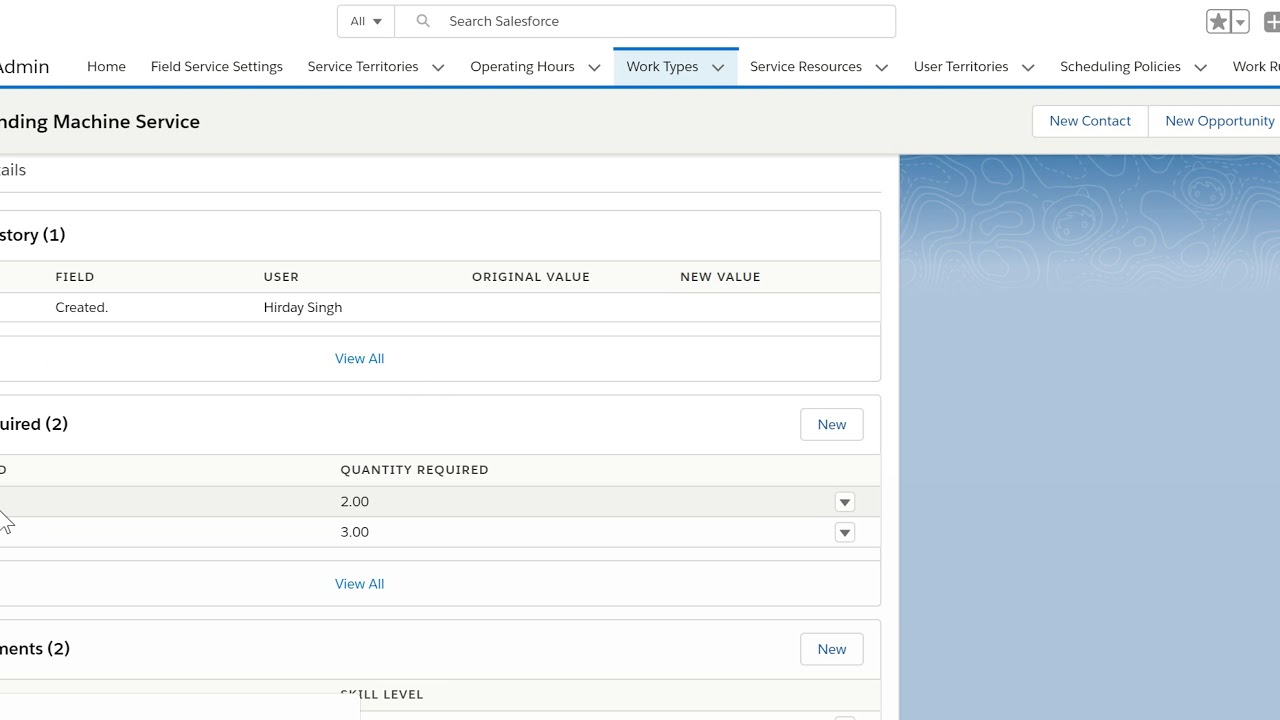The width and height of the screenshot is (1280, 720).
Task: Click the Created. field cell
Action: pos(82,307)
